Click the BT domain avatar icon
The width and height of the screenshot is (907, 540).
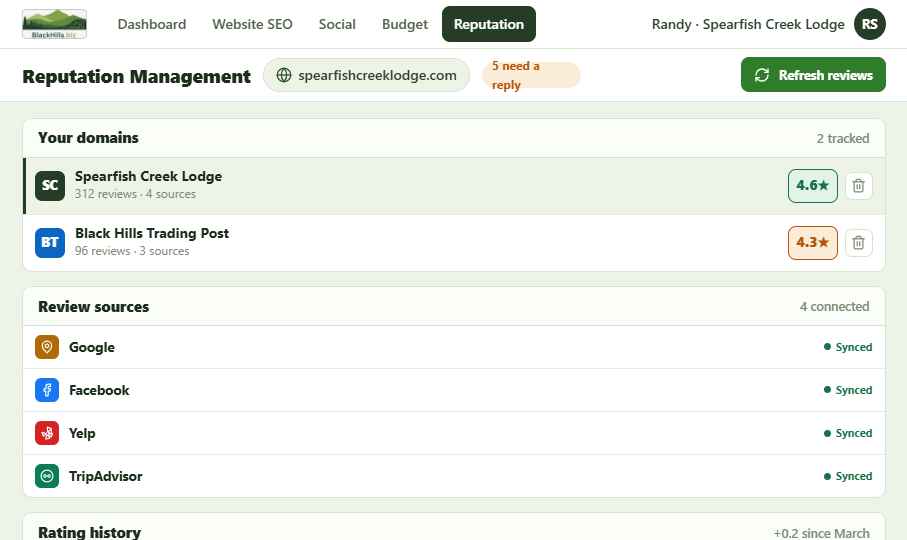pyautogui.click(x=50, y=242)
